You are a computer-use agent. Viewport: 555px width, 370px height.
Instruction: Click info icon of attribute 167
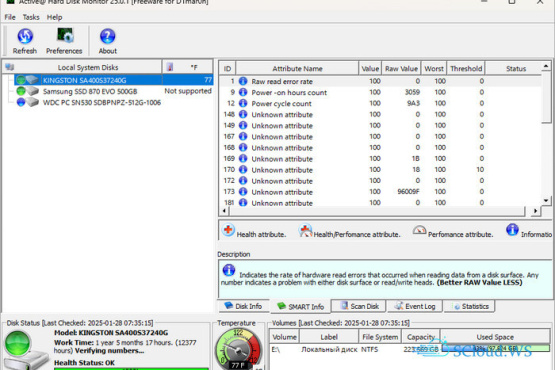pyautogui.click(x=243, y=136)
